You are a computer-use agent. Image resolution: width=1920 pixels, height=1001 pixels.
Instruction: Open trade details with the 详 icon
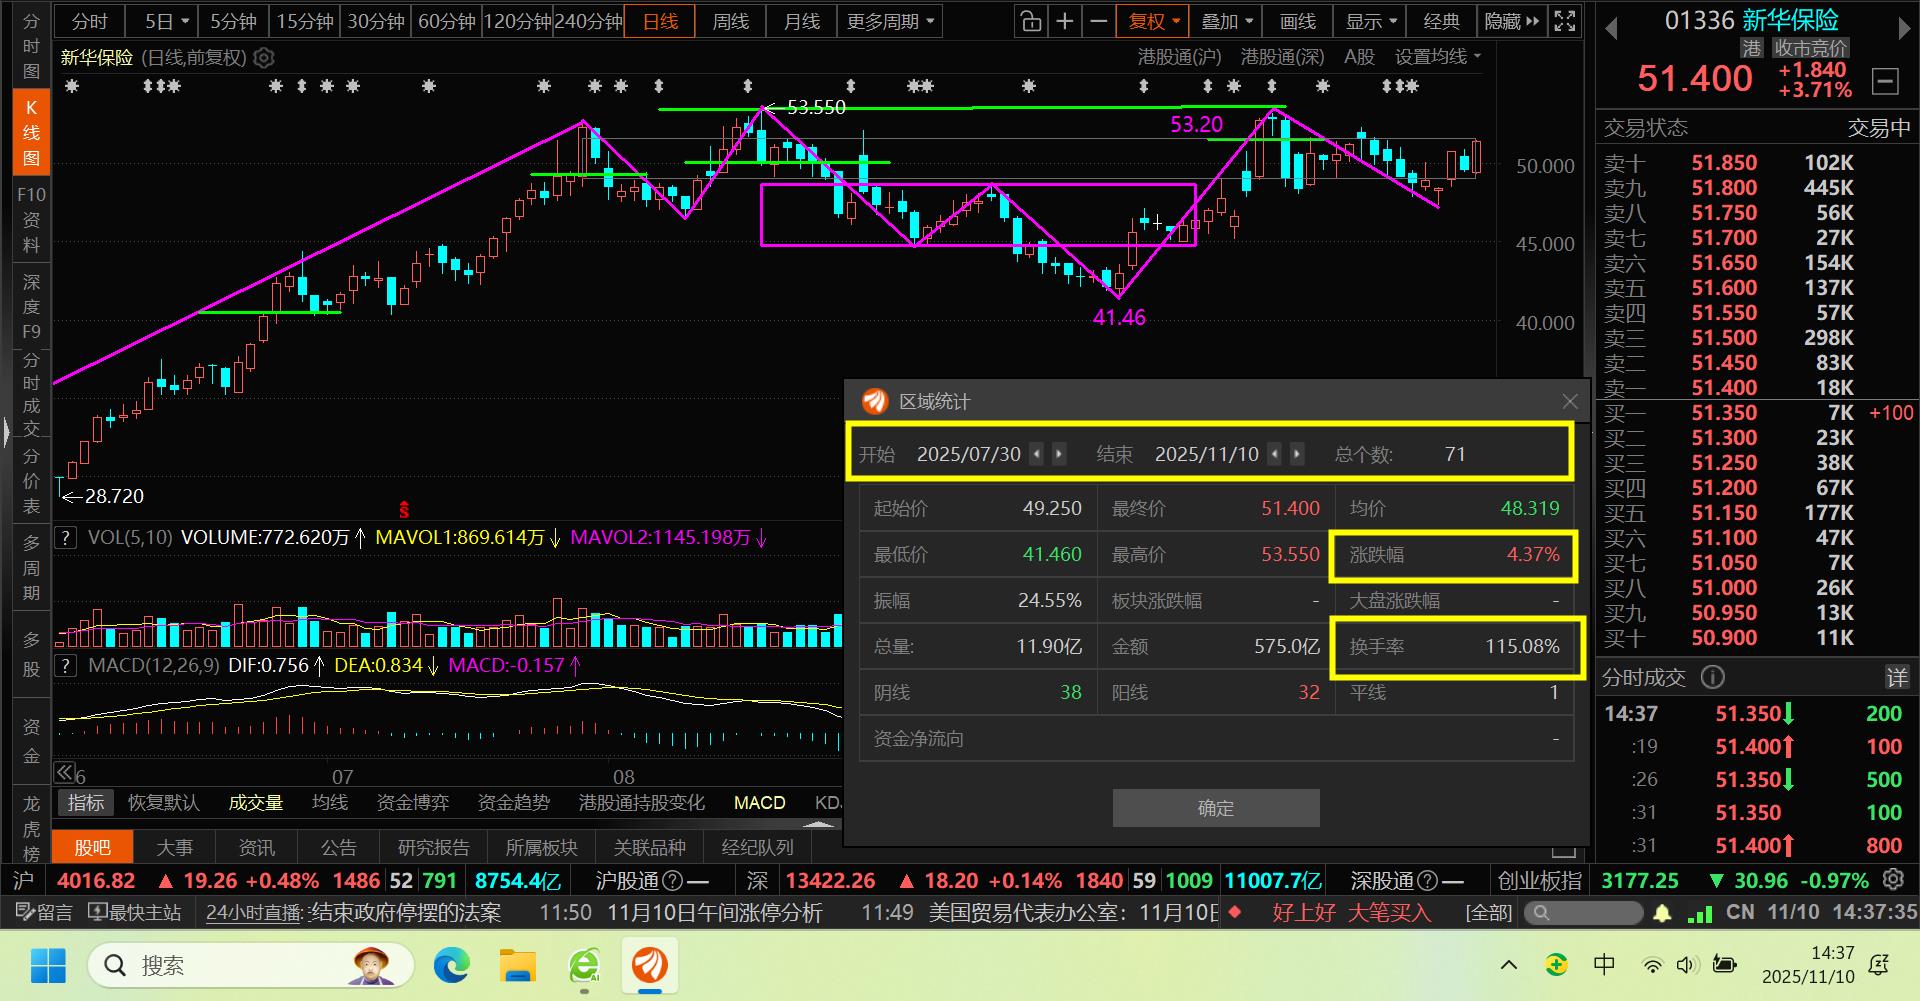pos(1896,678)
